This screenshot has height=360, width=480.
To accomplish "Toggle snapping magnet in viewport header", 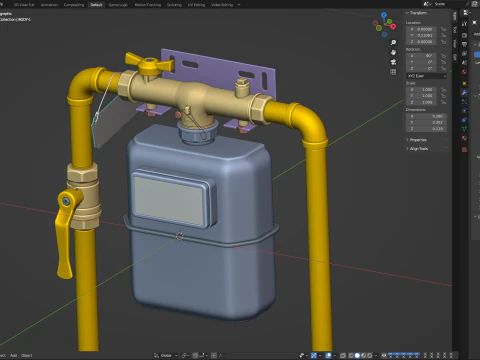I will click(x=195, y=355).
